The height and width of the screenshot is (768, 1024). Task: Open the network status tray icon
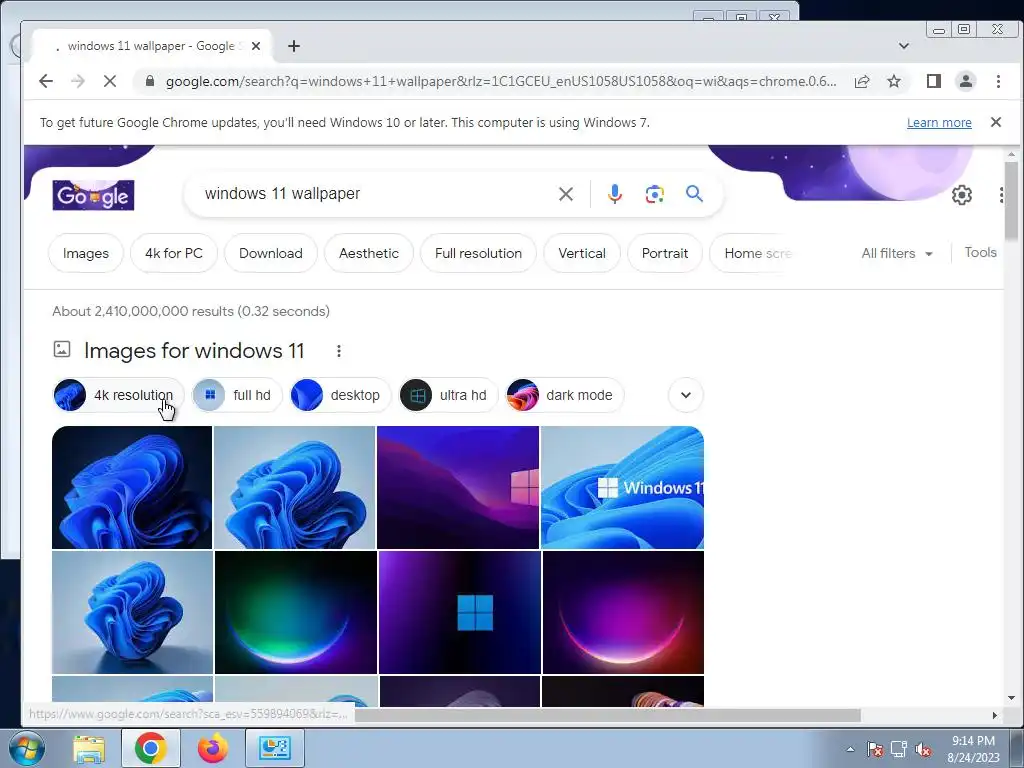(899, 749)
